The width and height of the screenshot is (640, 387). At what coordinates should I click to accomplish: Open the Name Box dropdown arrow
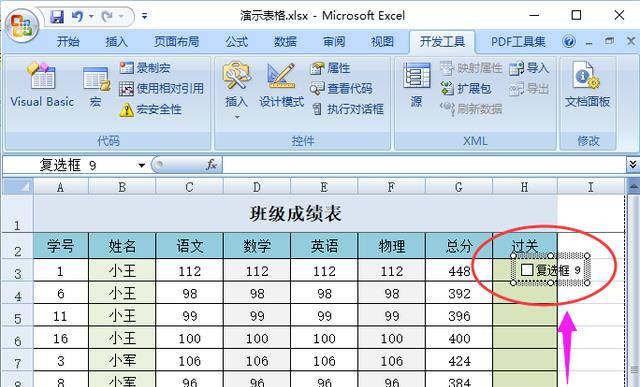141,165
